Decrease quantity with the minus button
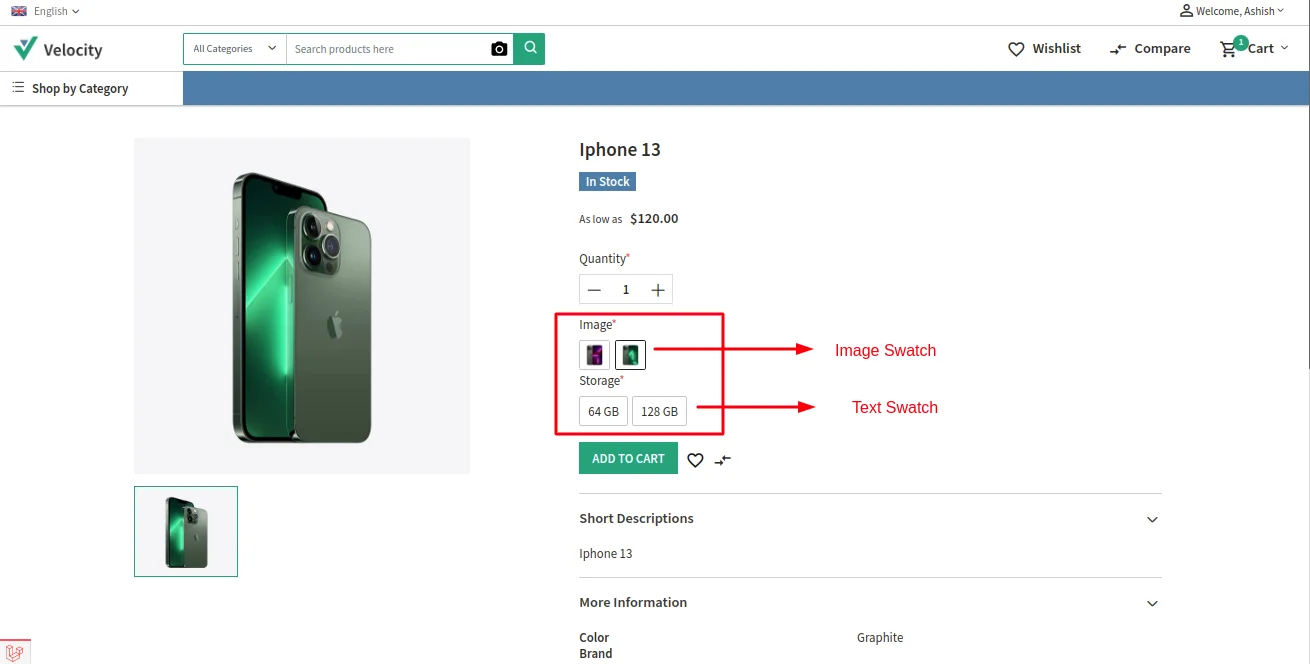The height and width of the screenshot is (664, 1310). pyautogui.click(x=594, y=290)
